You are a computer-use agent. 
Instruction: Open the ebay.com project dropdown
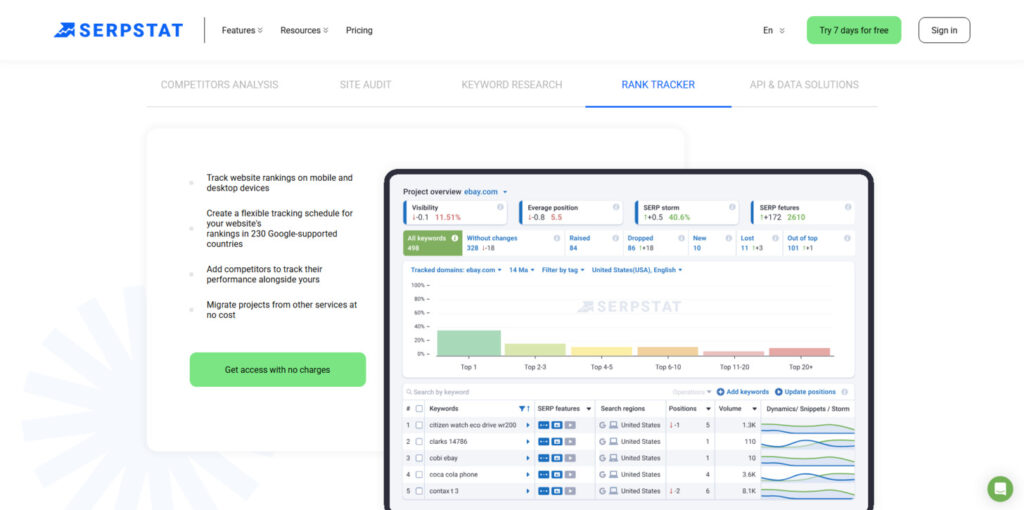click(486, 192)
